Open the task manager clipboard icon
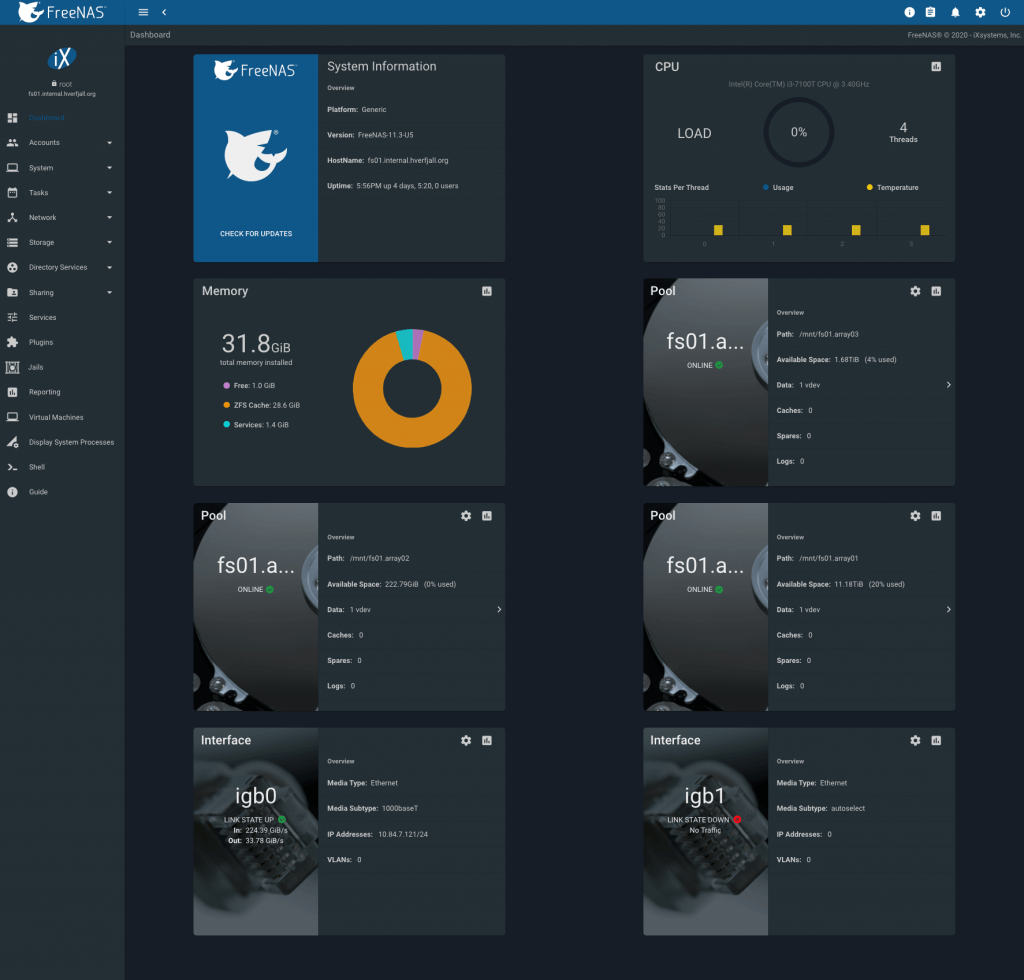Screen dimensions: 1024x980 coord(930,12)
